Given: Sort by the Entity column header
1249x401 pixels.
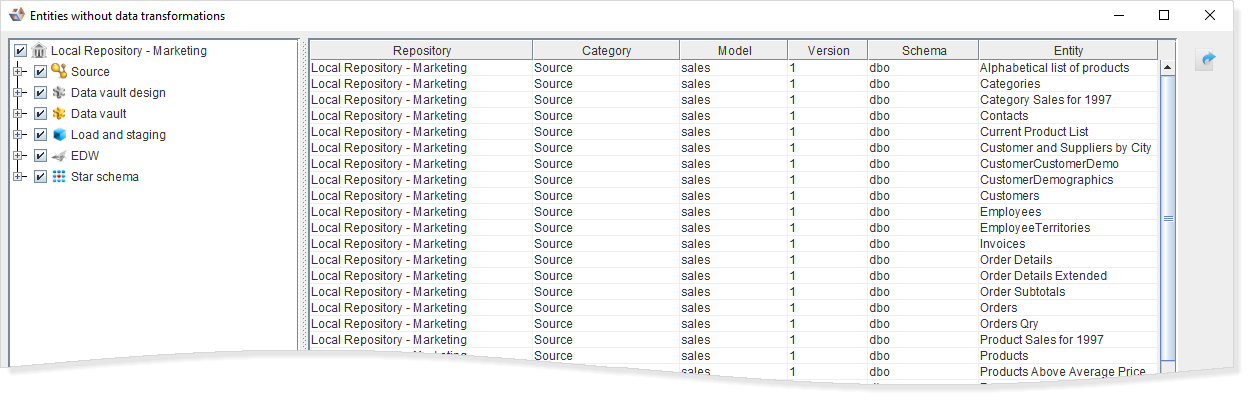Looking at the screenshot, I should click(x=1067, y=51).
